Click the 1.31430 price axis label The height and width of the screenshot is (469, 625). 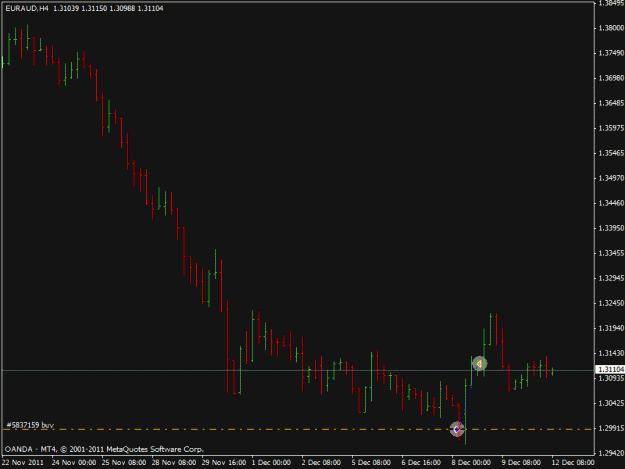[x=611, y=353]
